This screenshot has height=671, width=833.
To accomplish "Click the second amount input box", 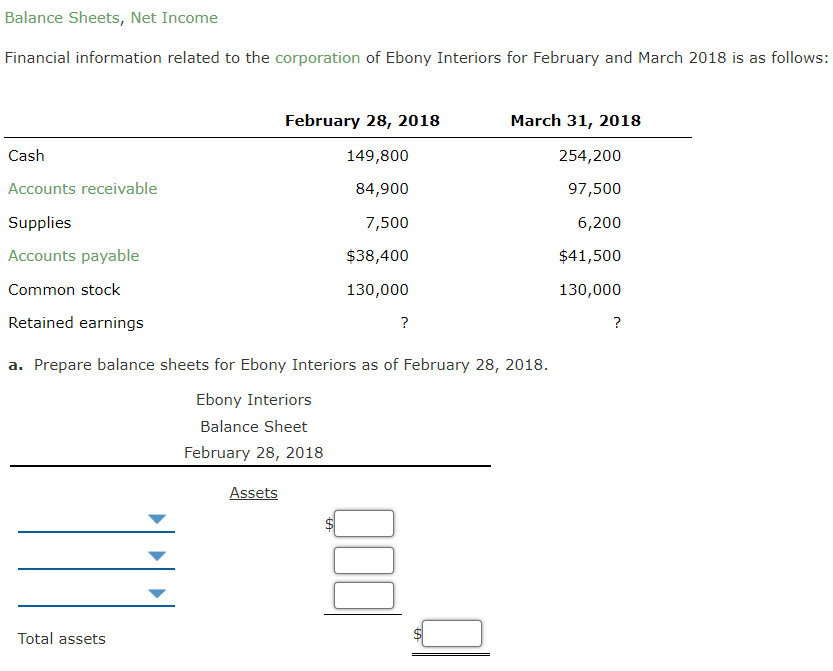I will point(364,559).
